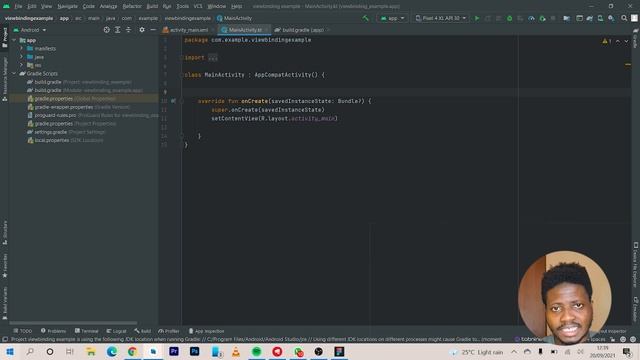Click the Project Structure folder icon in toolbar
This screenshot has width=640, height=360.
click(x=567, y=18)
